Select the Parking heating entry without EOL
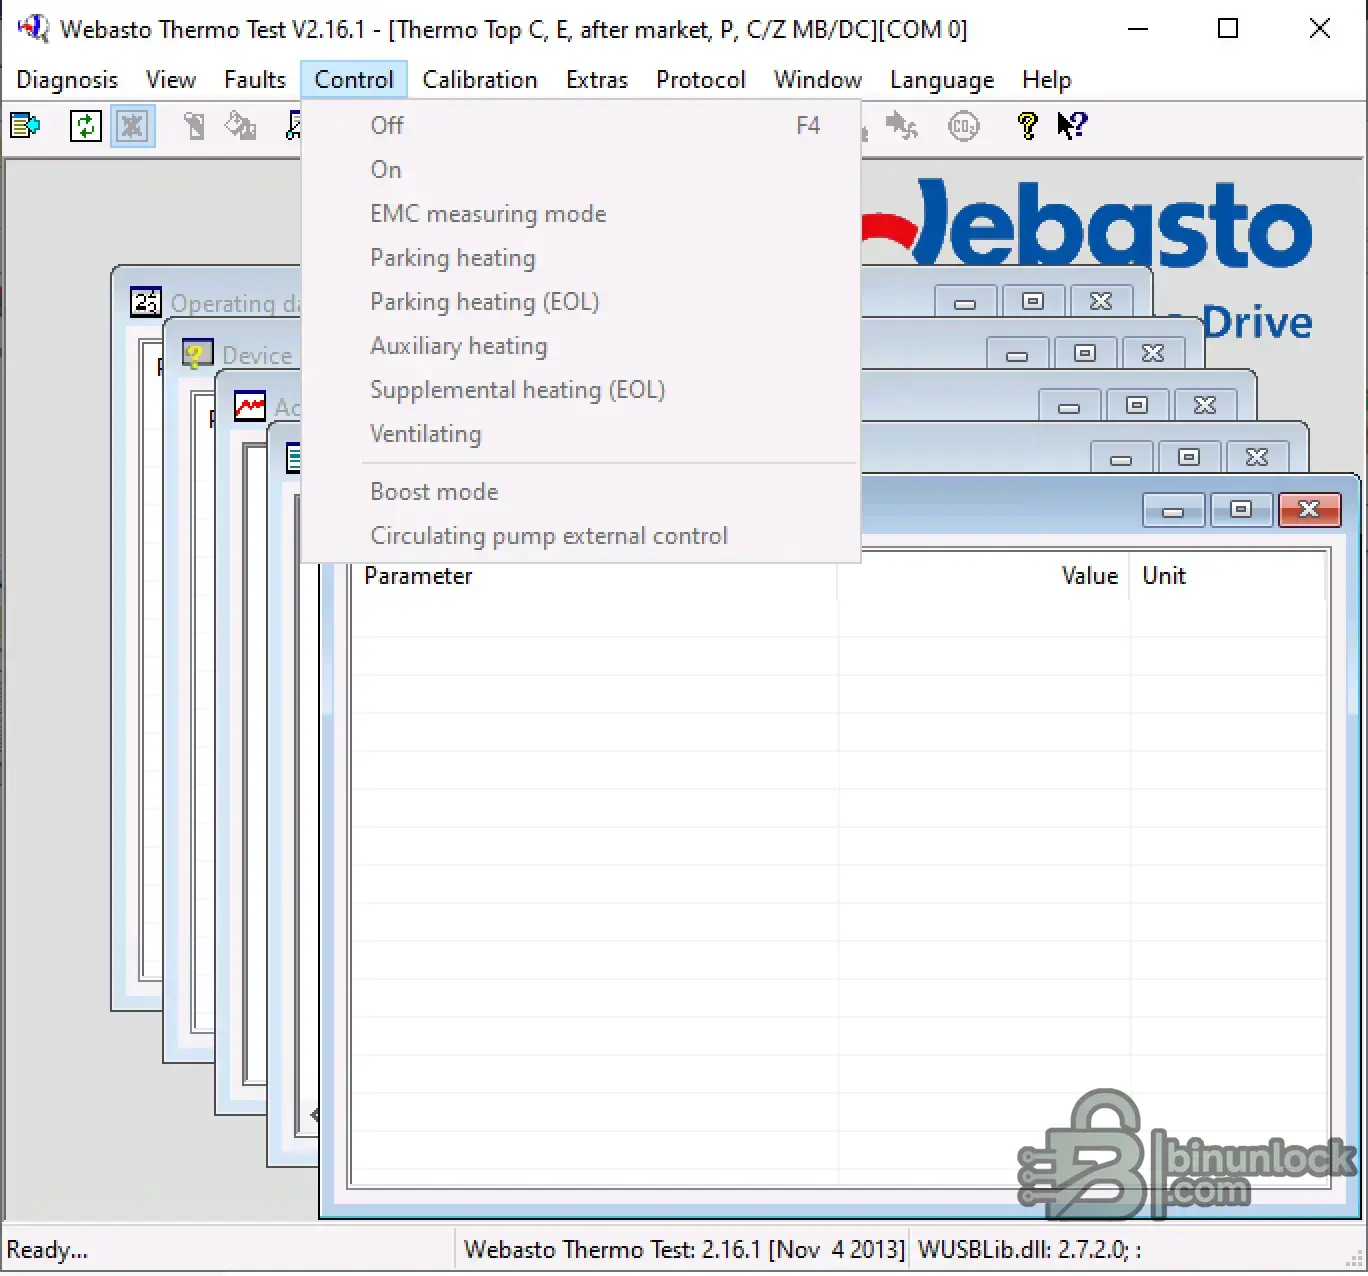 [x=581, y=258]
